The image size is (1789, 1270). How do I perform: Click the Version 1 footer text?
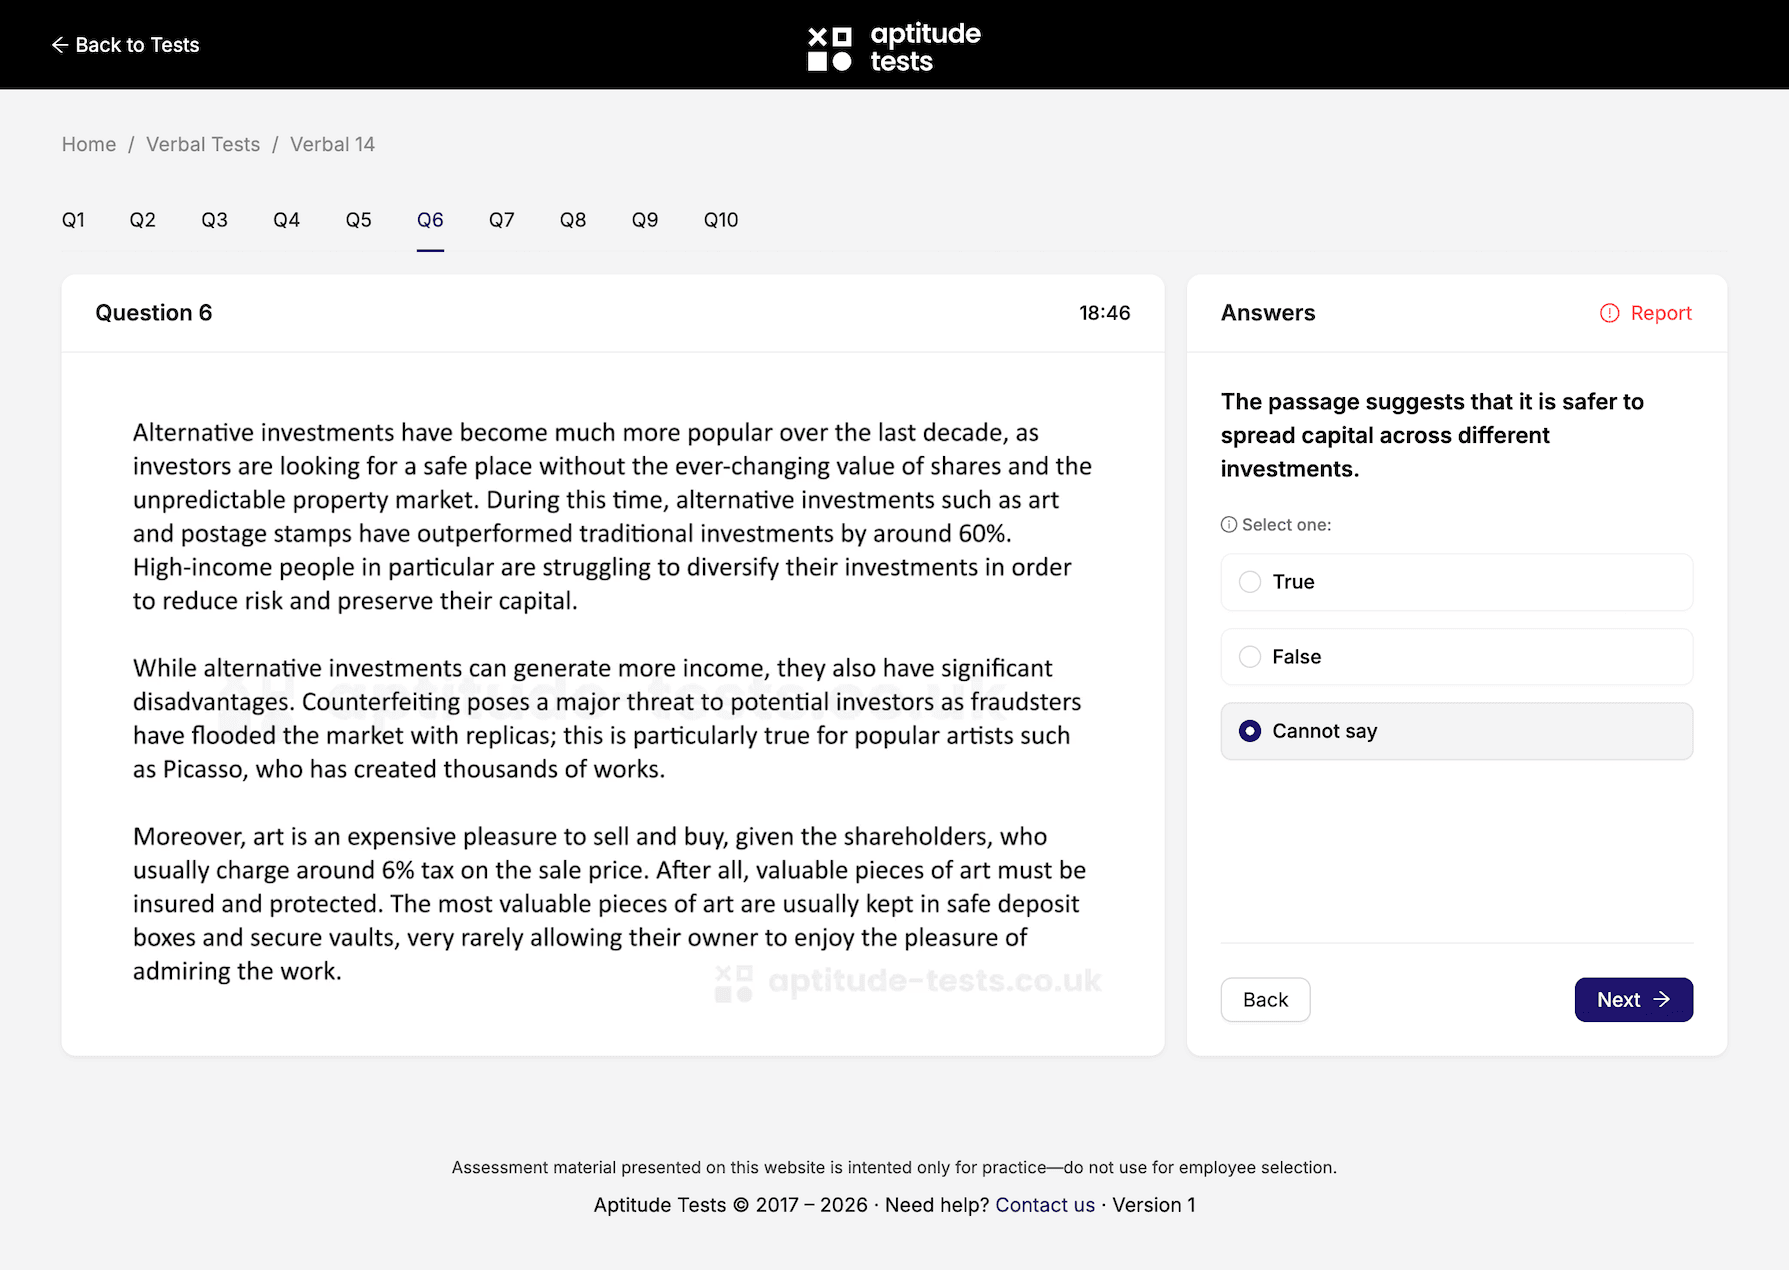[1154, 1205]
